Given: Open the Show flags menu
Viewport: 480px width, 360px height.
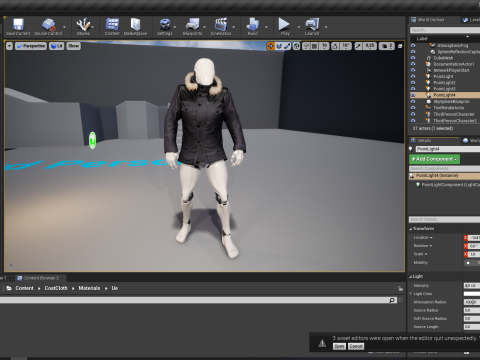Looking at the screenshot, I should [73, 46].
